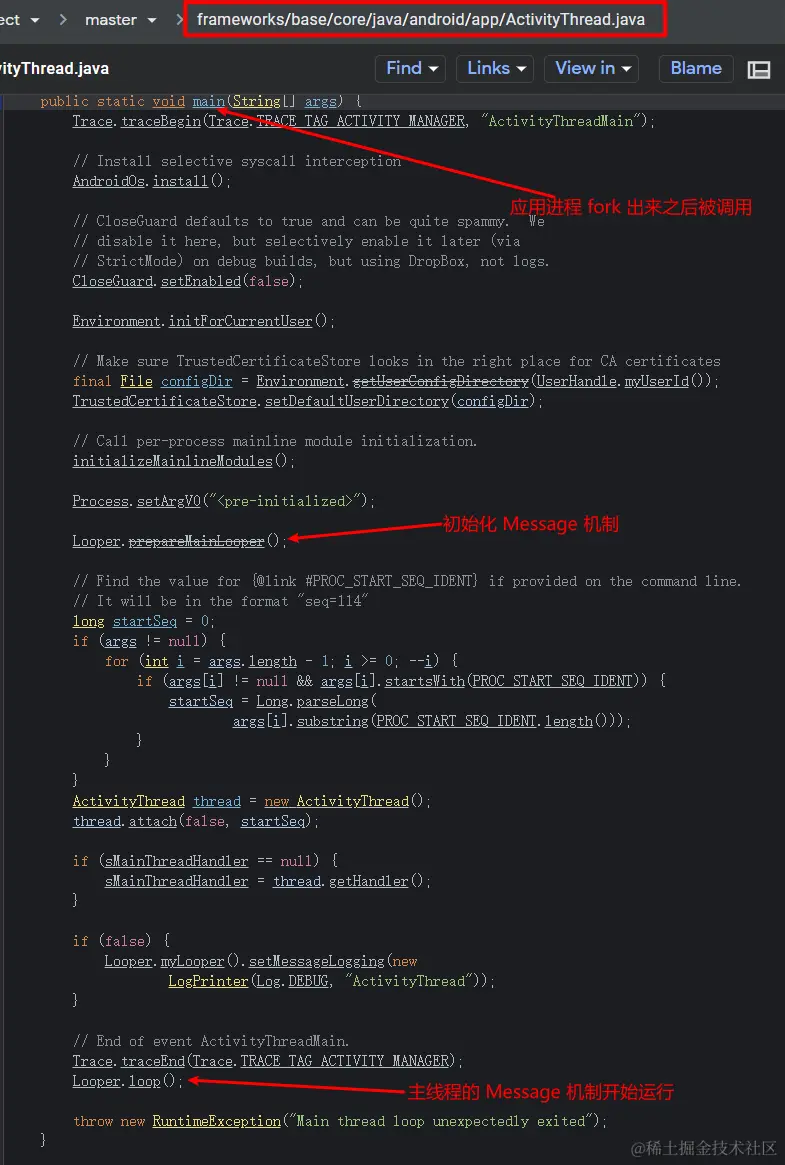The height and width of the screenshot is (1165, 785).
Task: Expand the Links dropdown menu
Action: [495, 68]
